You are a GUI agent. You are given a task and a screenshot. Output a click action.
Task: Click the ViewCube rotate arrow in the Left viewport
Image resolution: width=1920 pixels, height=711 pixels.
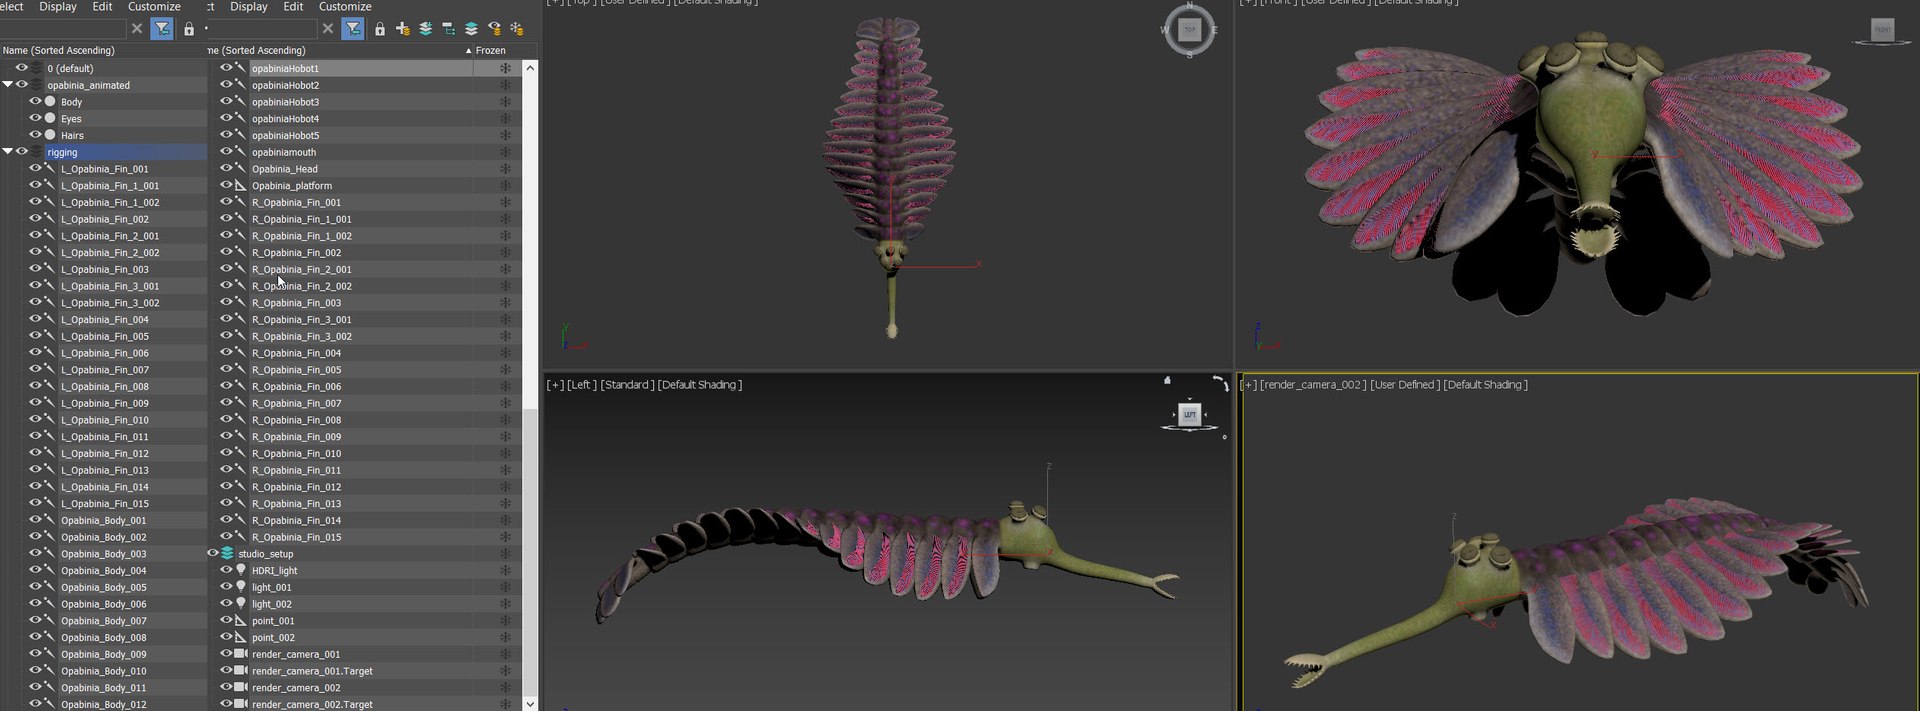click(1220, 382)
